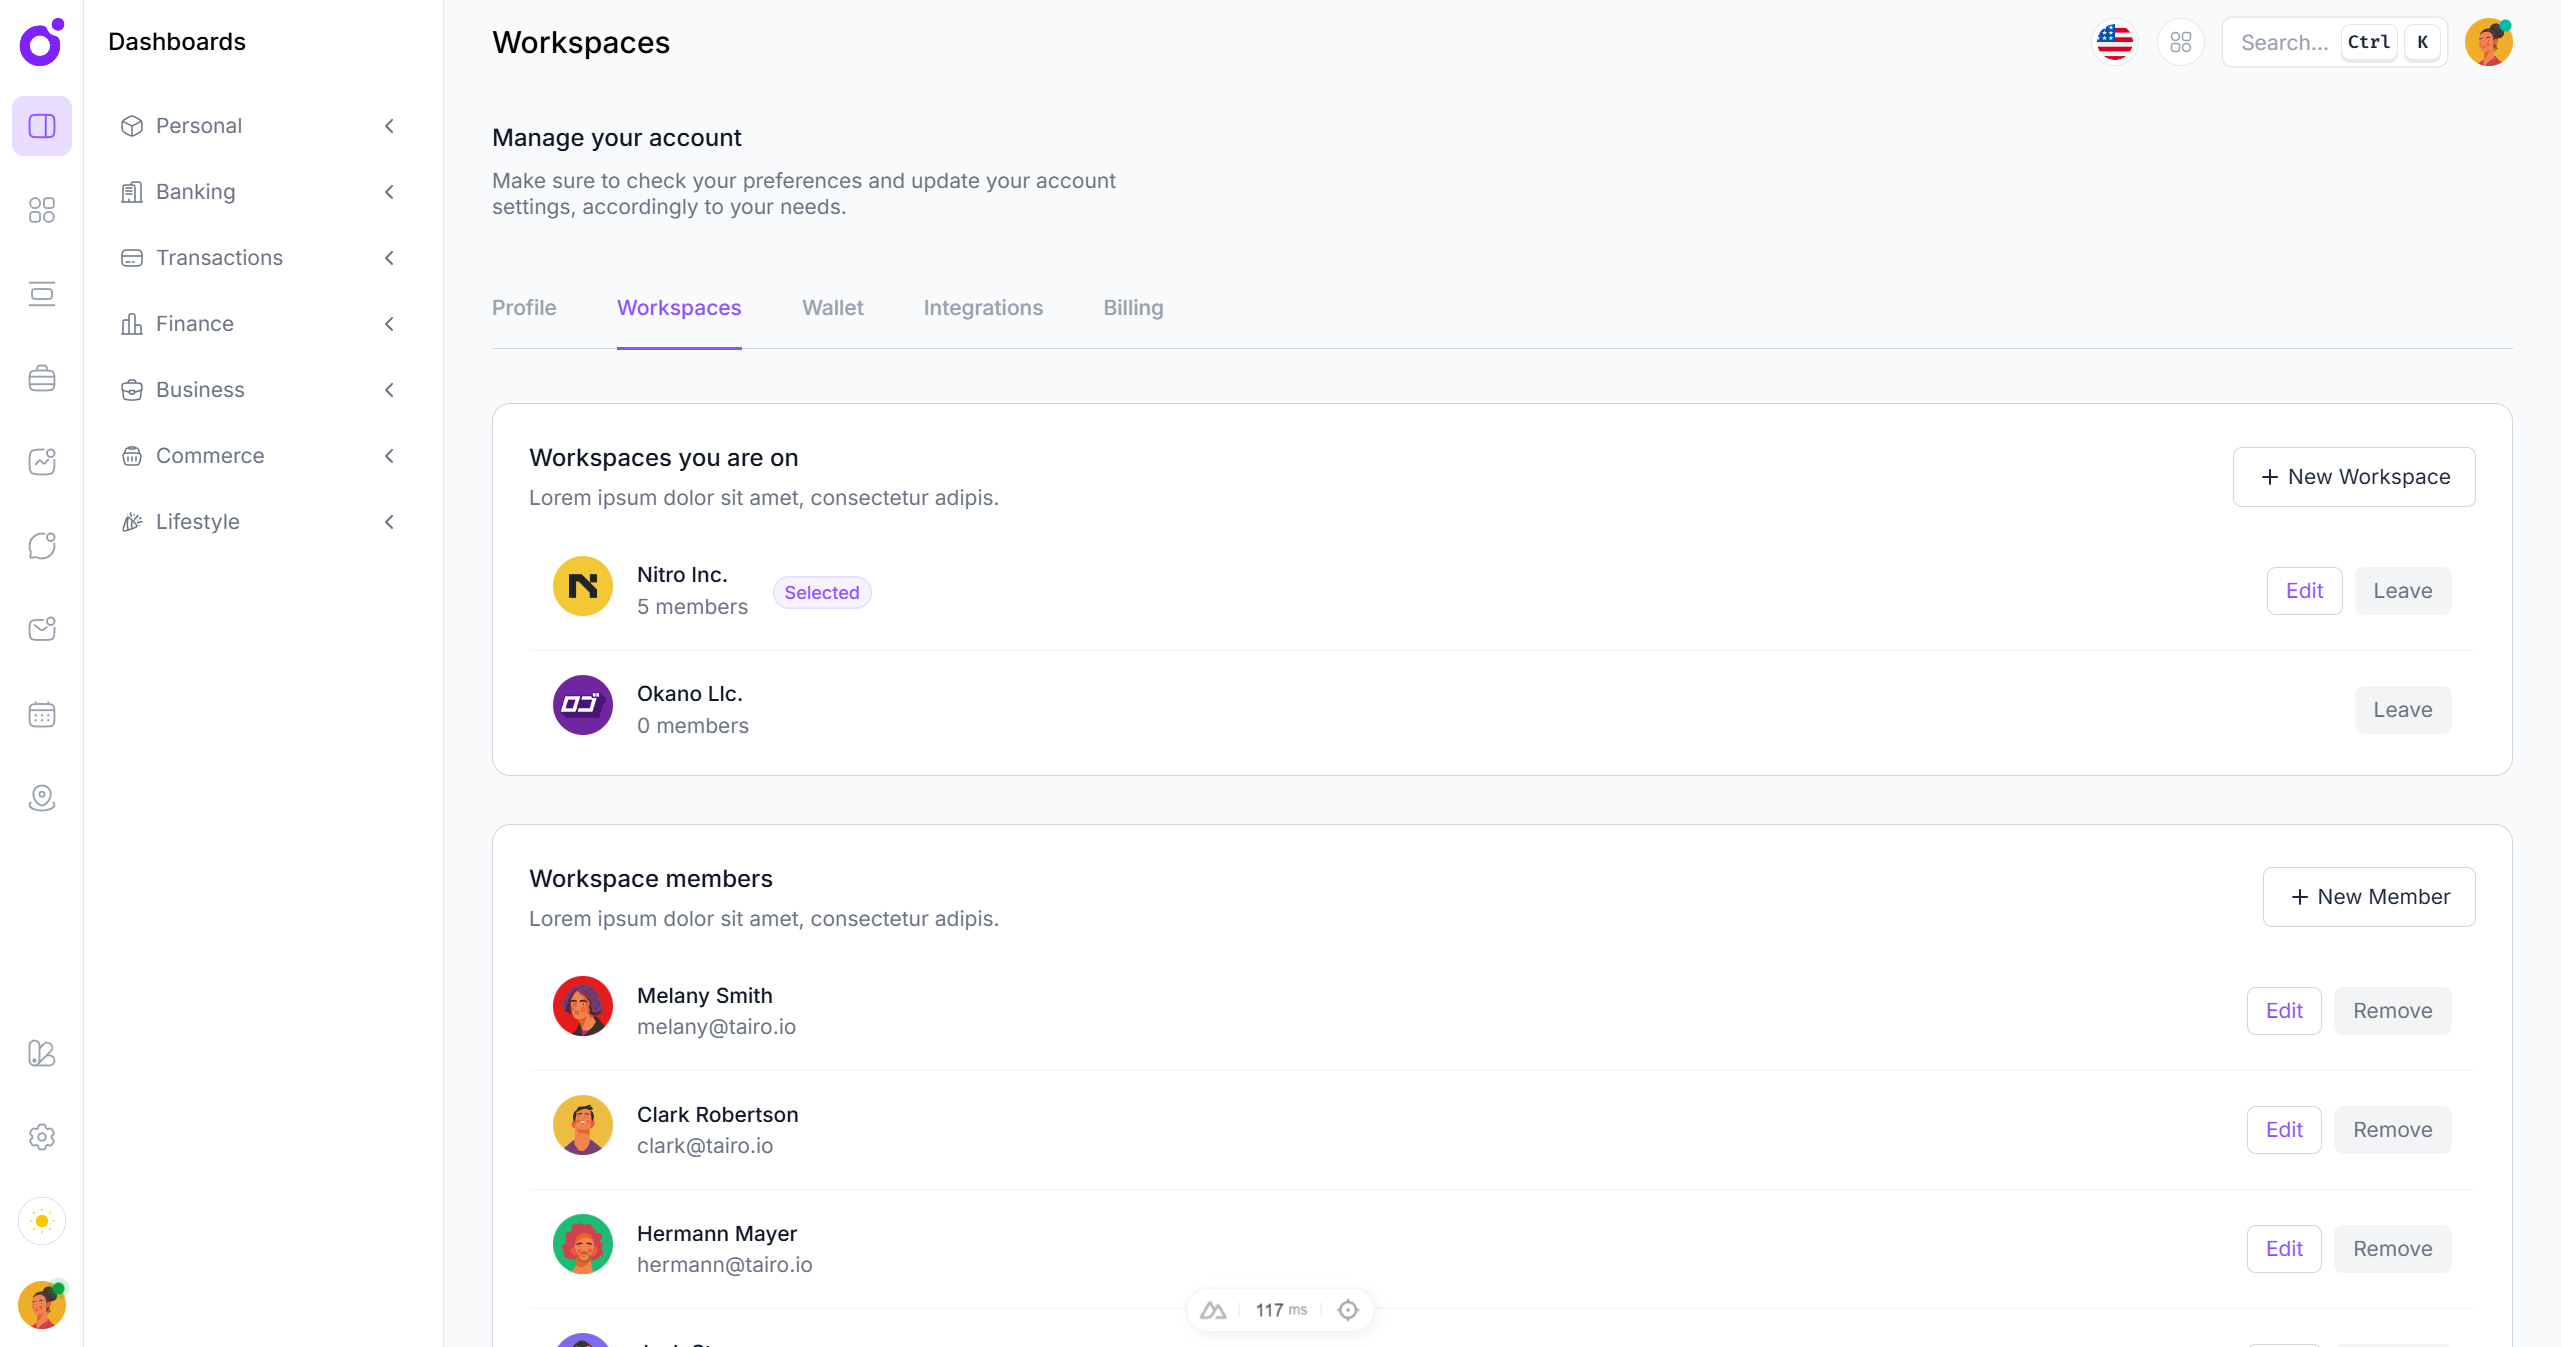This screenshot has width=2561, height=1347.
Task: Open the apps grid icon in top bar
Action: [x=2181, y=42]
